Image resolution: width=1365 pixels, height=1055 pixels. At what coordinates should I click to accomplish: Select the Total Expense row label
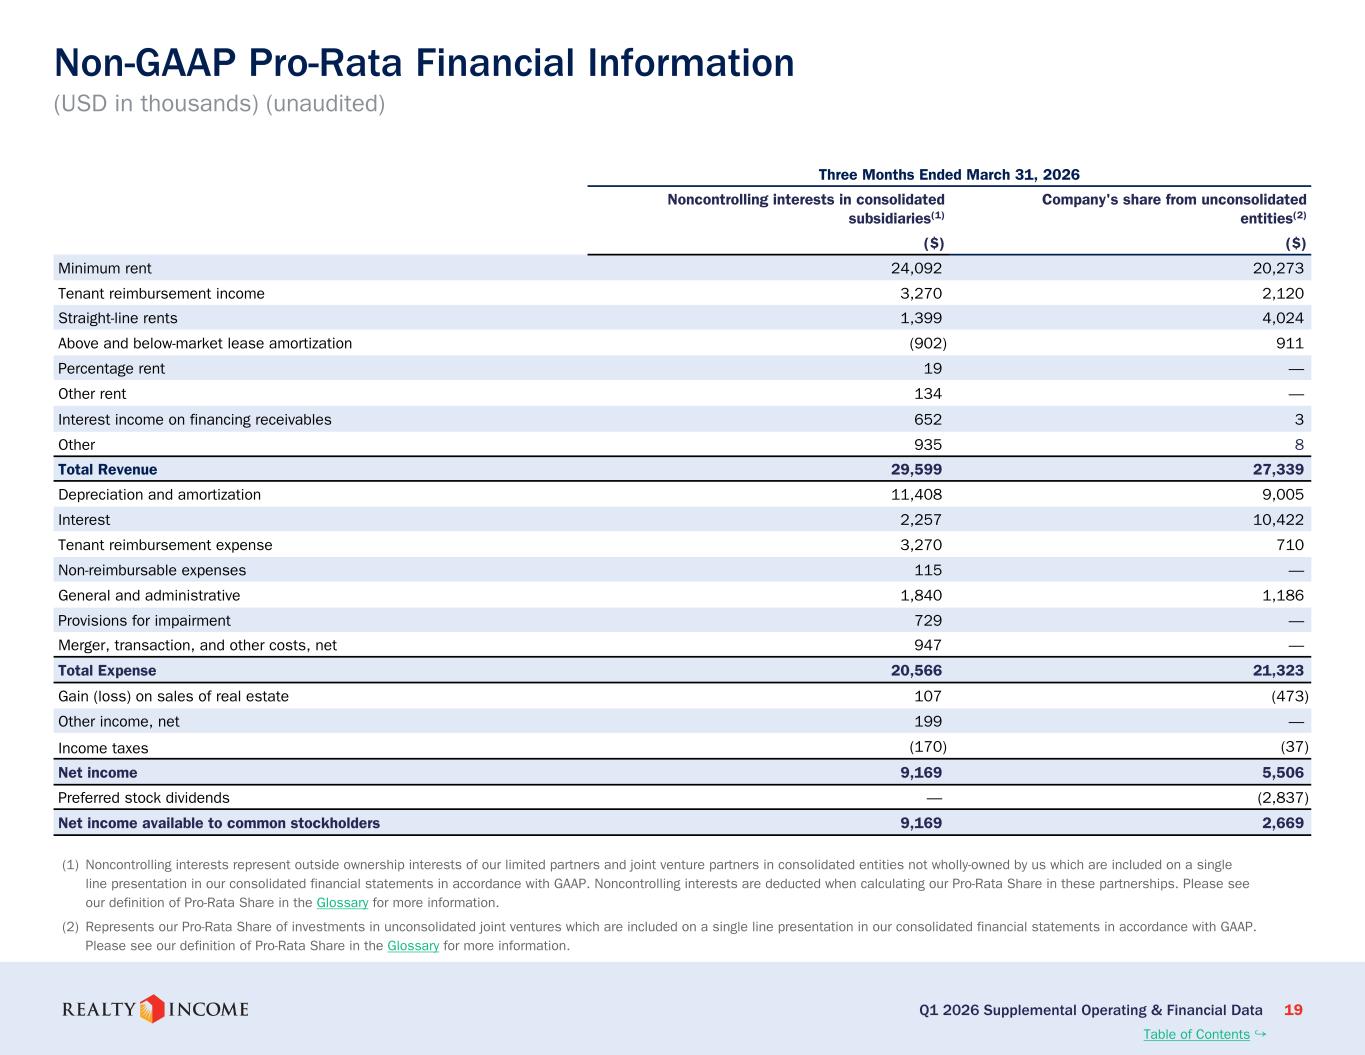(x=107, y=670)
